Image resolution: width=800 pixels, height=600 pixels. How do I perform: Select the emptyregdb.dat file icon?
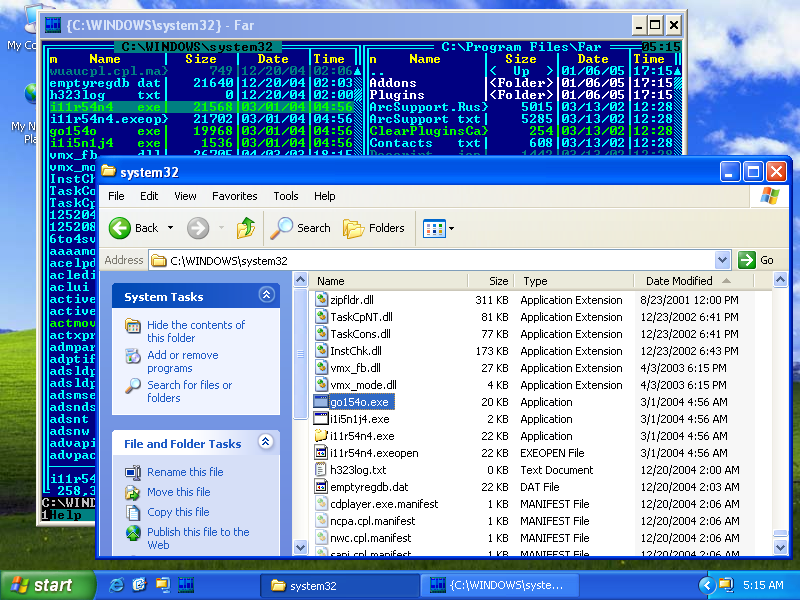coord(321,487)
